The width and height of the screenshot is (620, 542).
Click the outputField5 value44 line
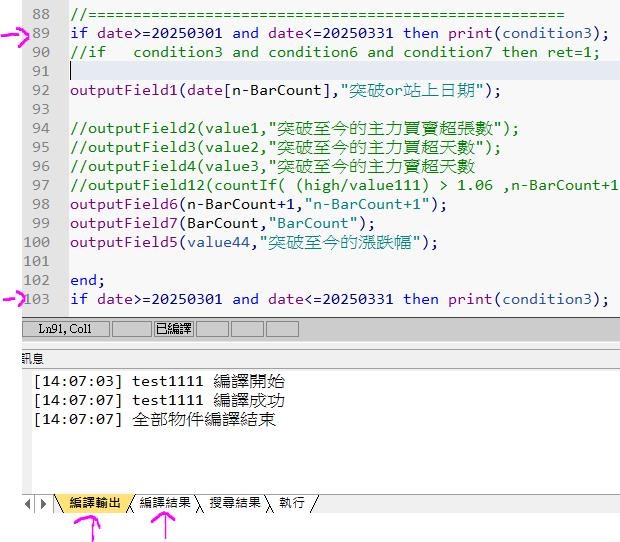pos(253,242)
